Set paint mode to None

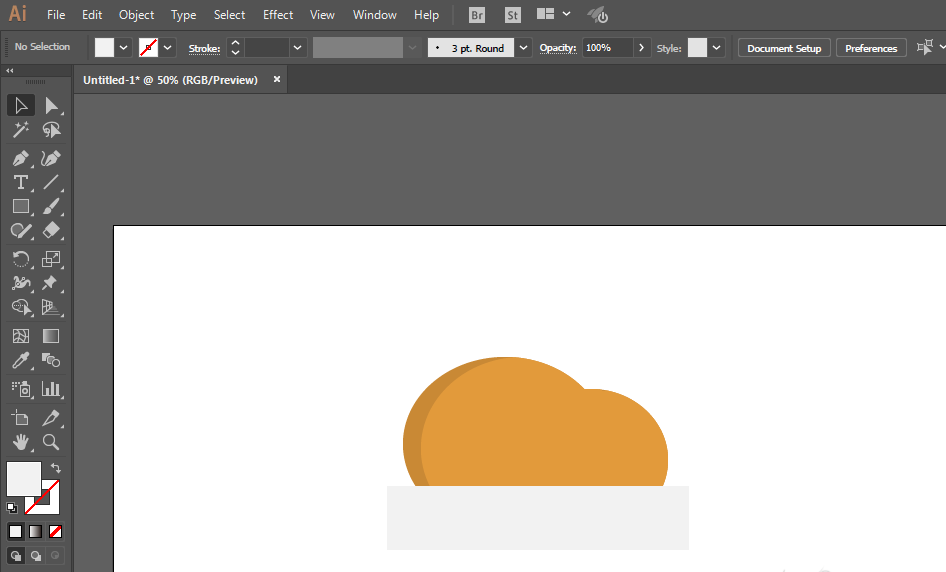(x=56, y=531)
